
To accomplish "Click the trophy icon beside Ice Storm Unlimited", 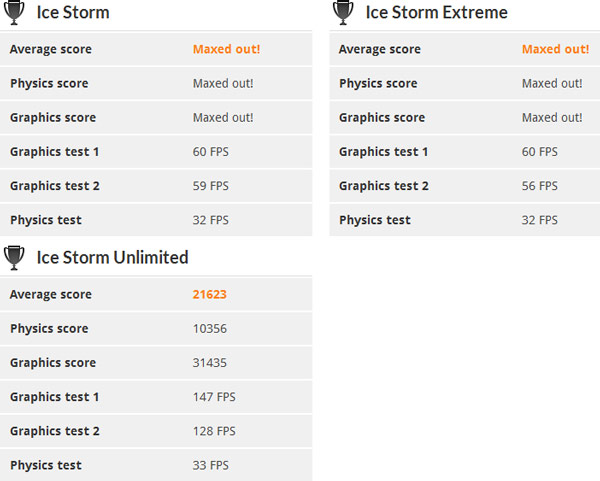I will click(15, 258).
